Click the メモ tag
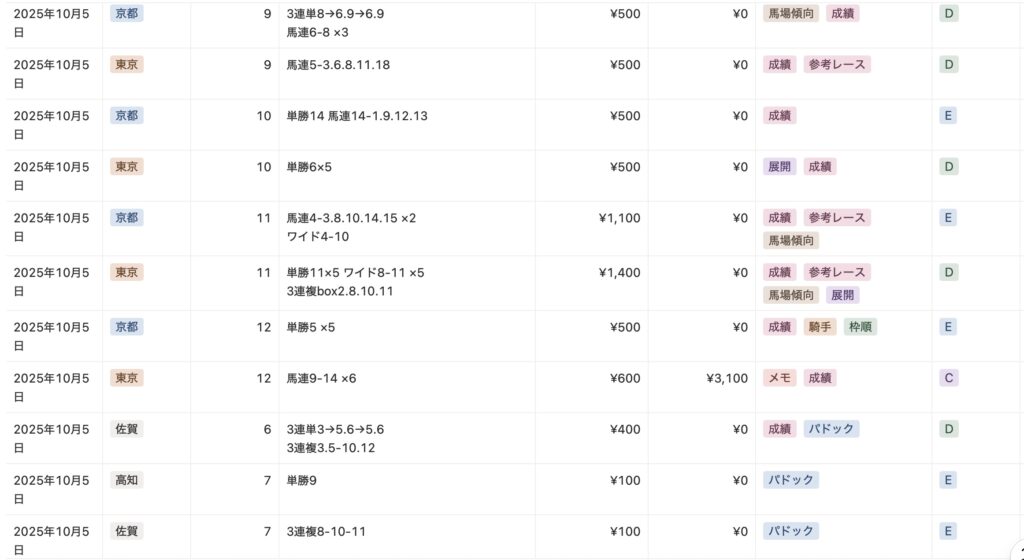This screenshot has width=1024, height=560. (779, 378)
